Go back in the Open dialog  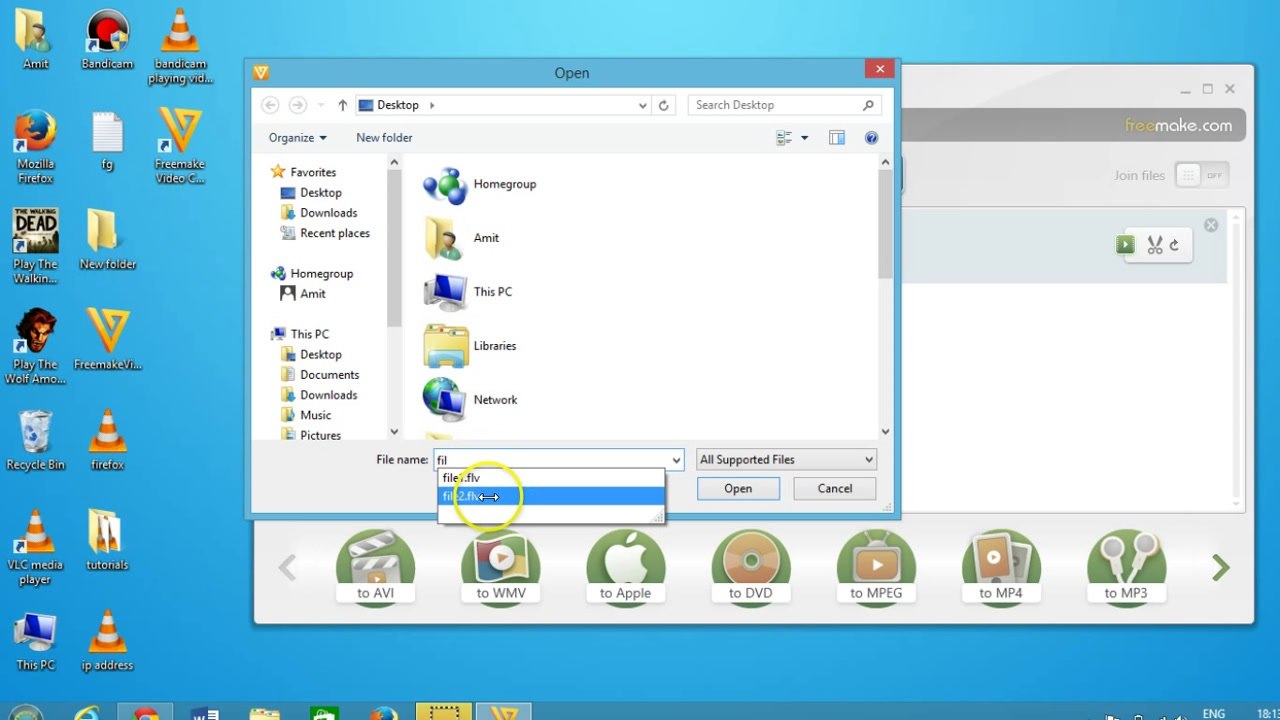click(270, 105)
